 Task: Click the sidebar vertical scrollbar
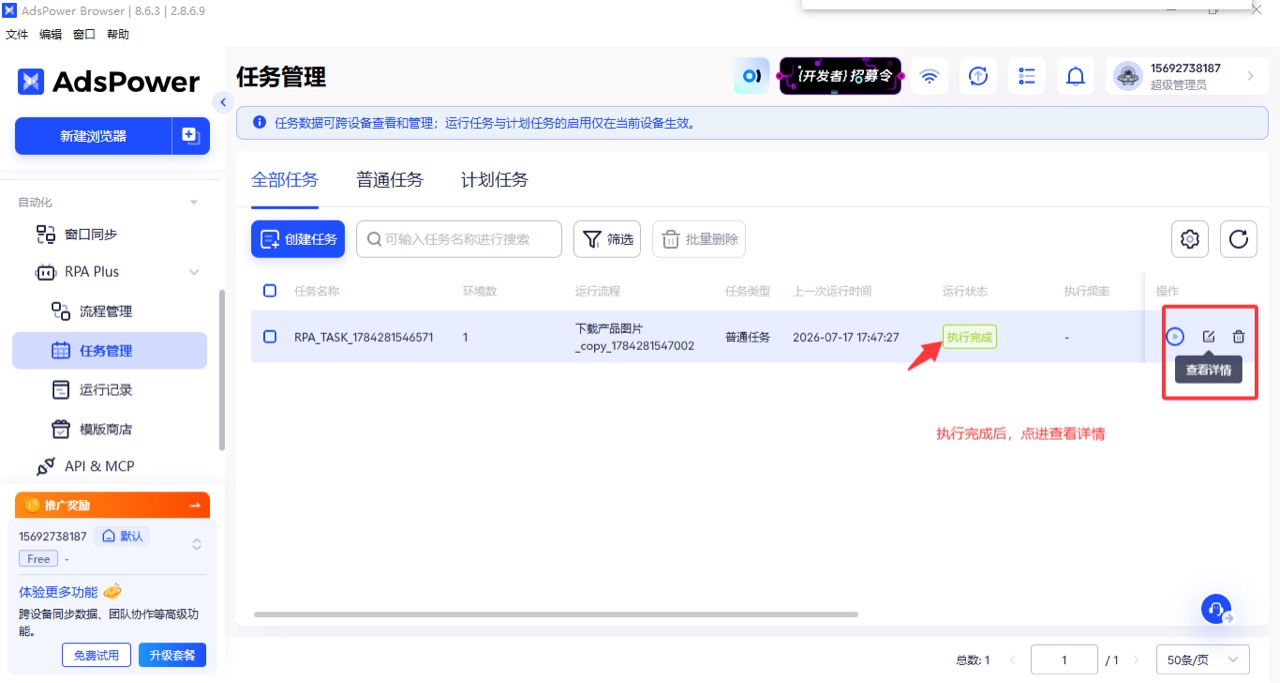pos(222,372)
